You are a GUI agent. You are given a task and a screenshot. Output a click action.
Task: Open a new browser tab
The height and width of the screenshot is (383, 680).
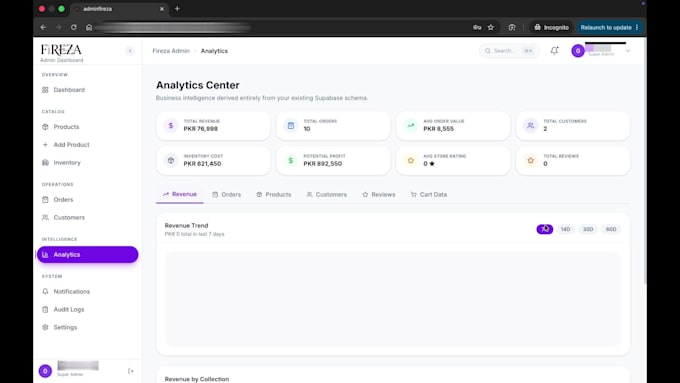(x=177, y=9)
